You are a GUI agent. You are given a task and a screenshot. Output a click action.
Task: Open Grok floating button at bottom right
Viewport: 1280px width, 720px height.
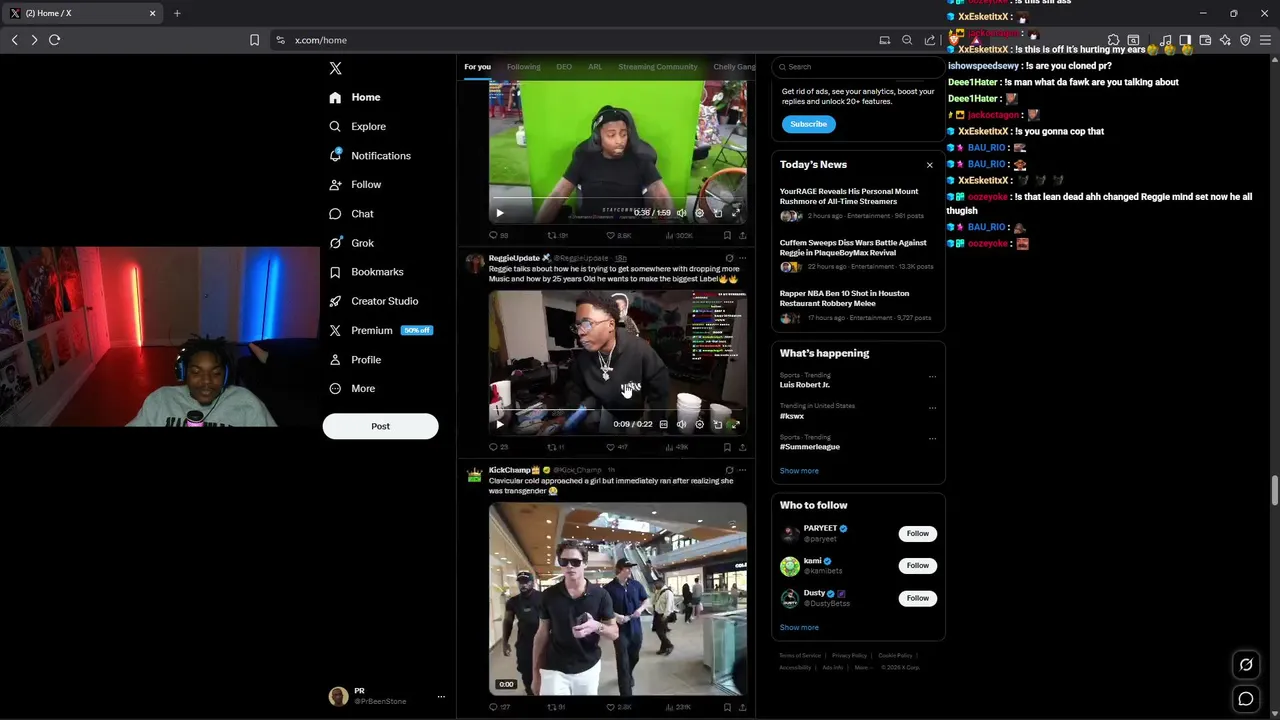coord(1246,664)
